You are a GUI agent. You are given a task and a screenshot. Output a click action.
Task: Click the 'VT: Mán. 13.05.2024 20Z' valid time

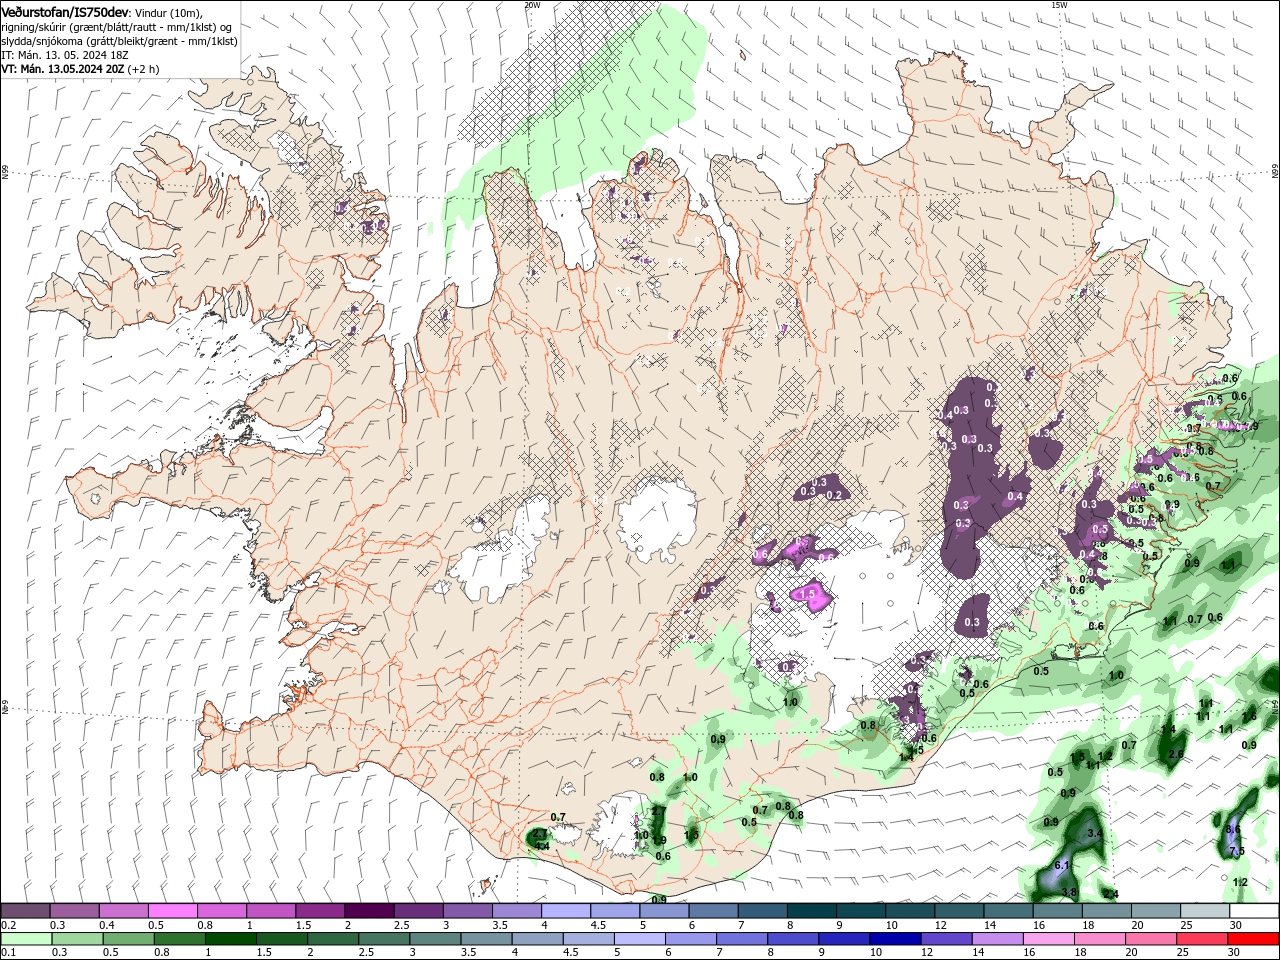(x=62, y=69)
